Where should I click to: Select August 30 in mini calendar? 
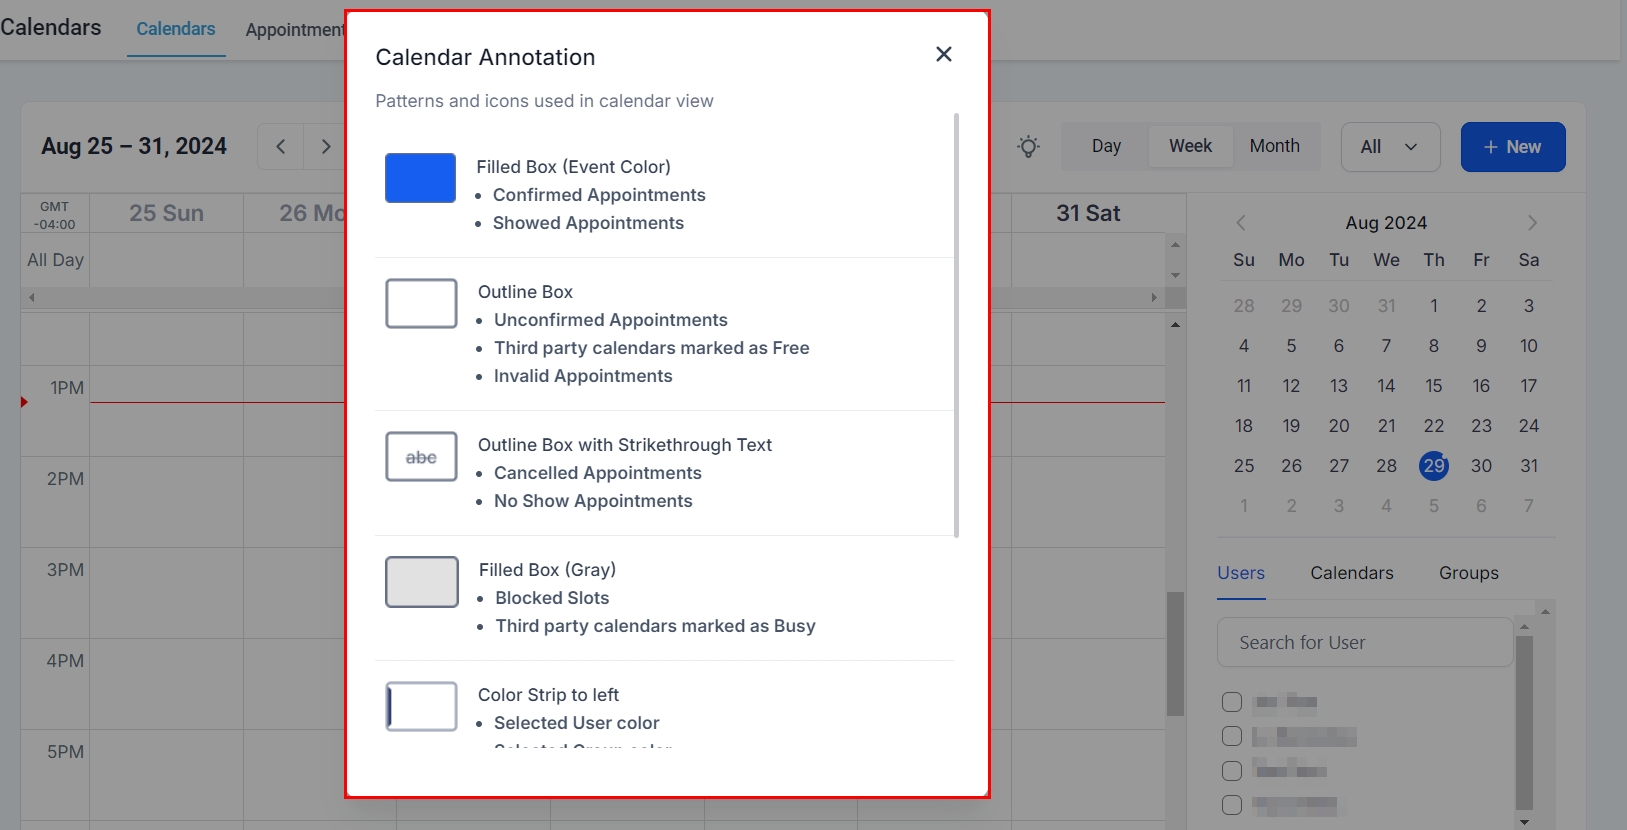point(1481,466)
